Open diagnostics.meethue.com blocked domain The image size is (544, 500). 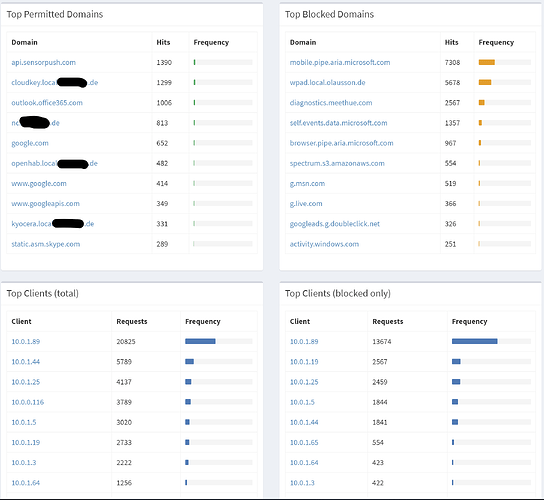pos(331,103)
